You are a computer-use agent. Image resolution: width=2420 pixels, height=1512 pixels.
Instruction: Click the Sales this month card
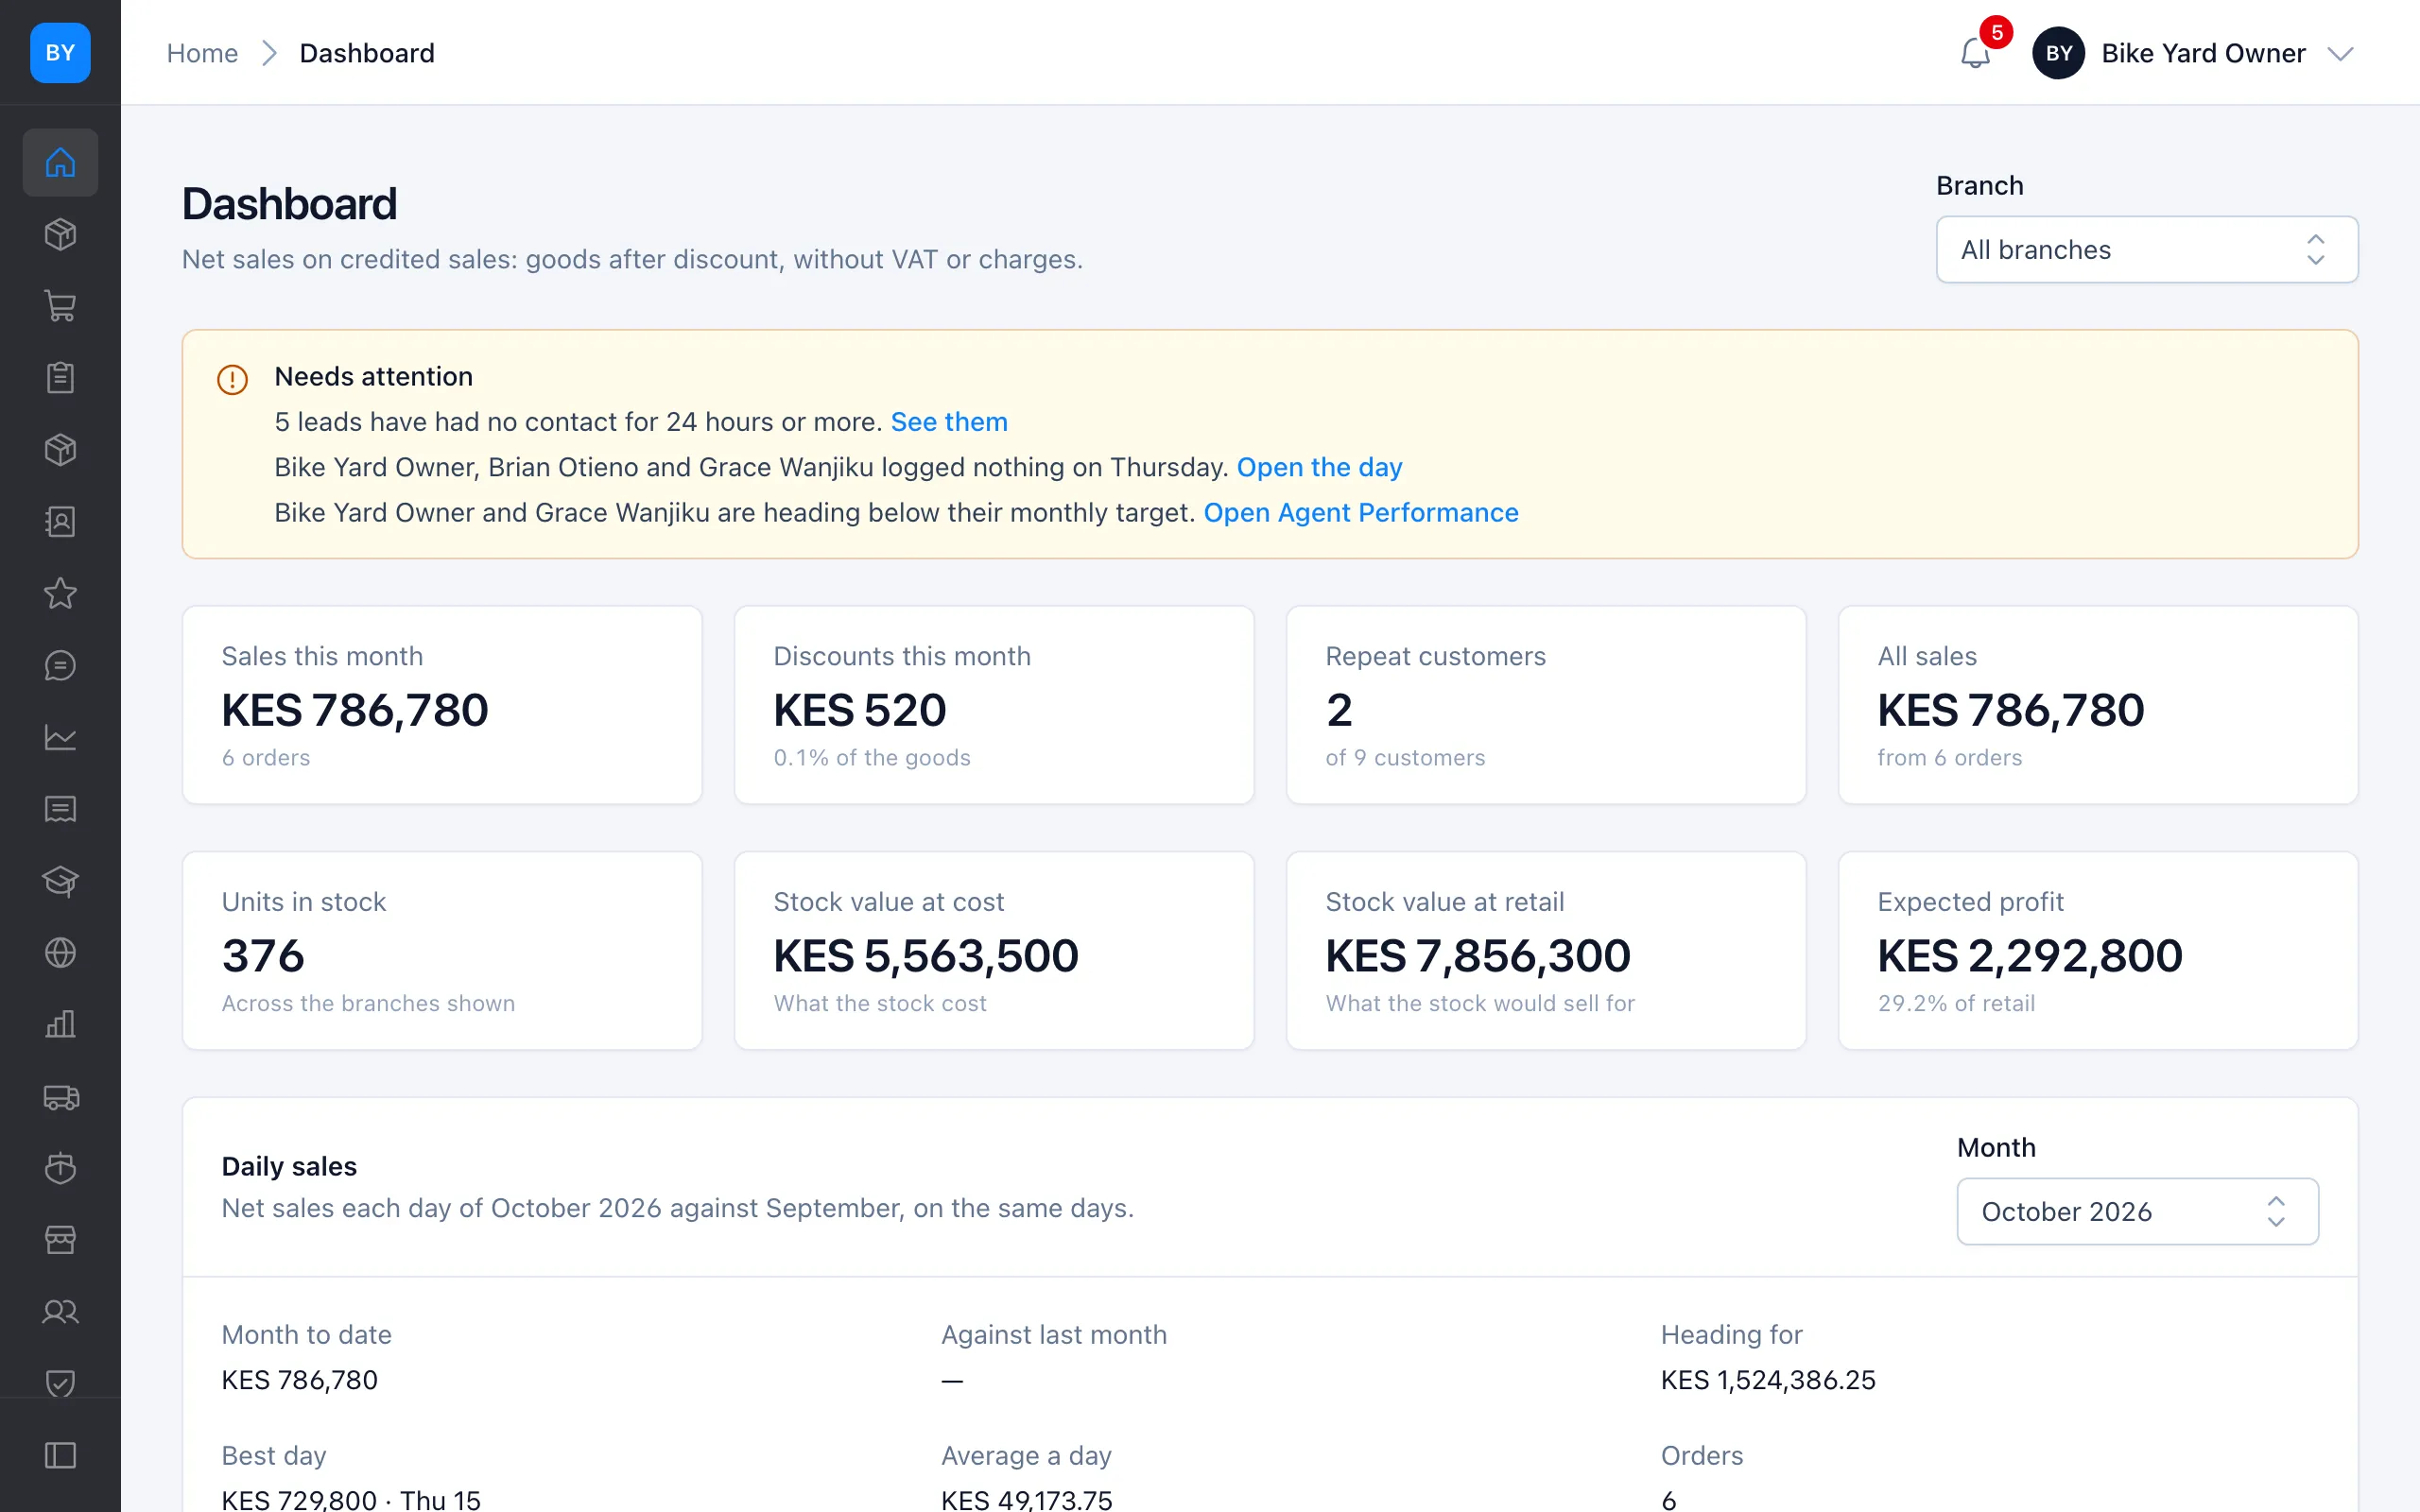pos(442,705)
